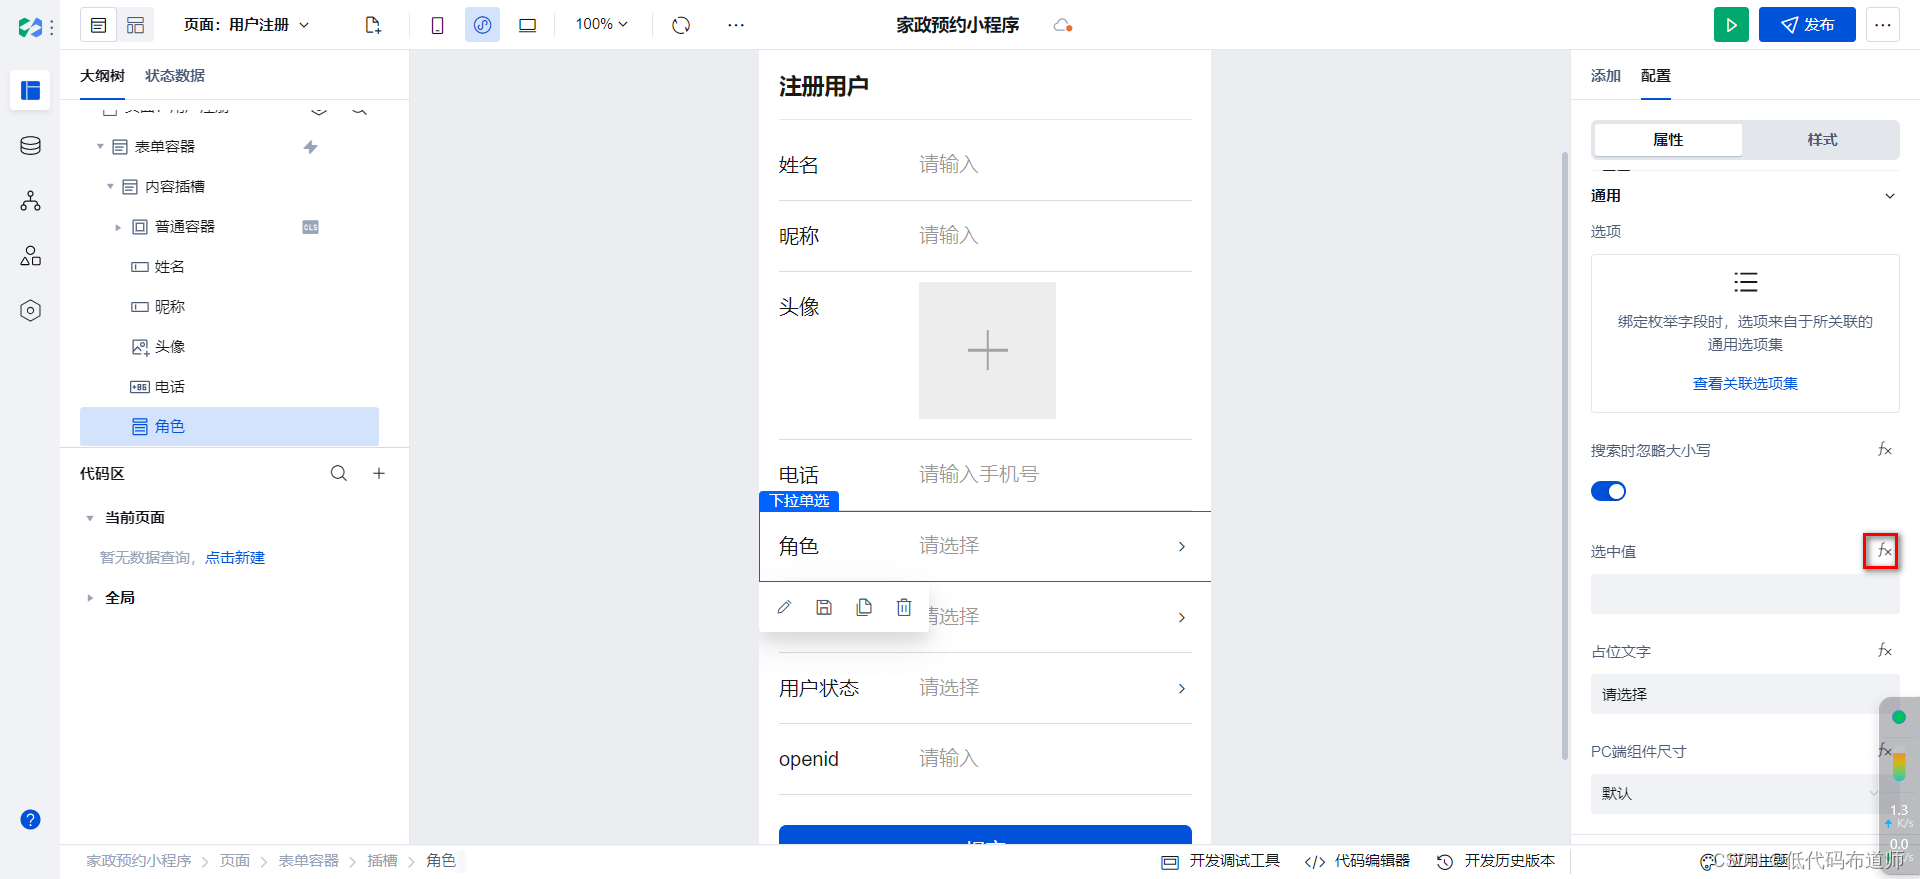The height and width of the screenshot is (879, 1920).
Task: Click the new page file icon
Action: point(373,25)
